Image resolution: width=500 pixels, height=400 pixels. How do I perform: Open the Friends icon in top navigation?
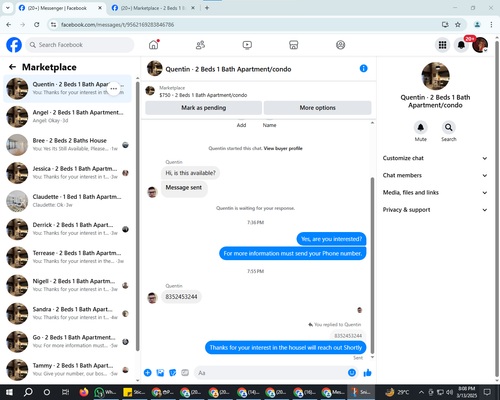pyautogui.click(x=200, y=45)
